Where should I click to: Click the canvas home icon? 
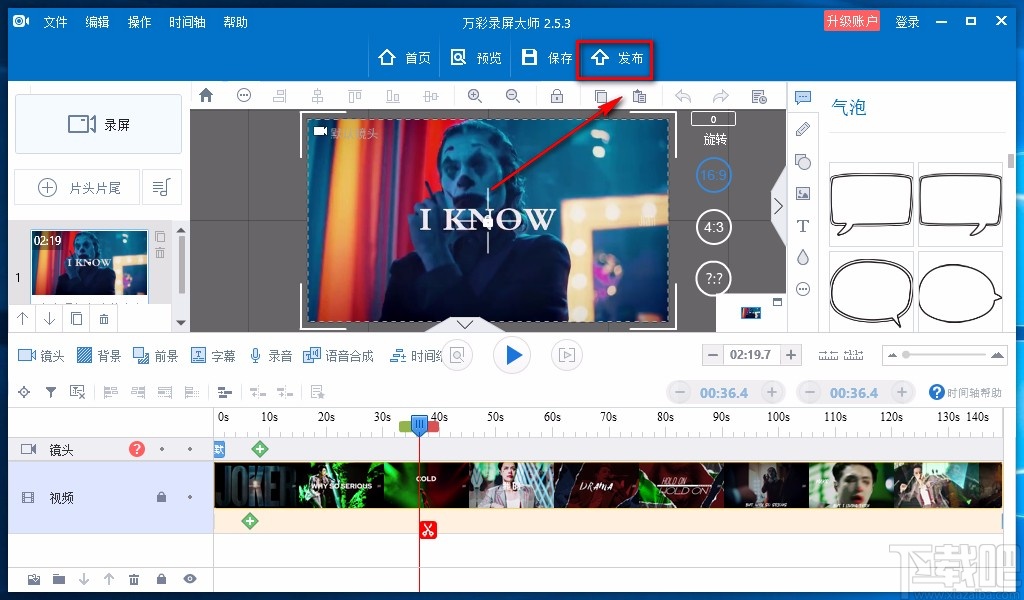[206, 96]
